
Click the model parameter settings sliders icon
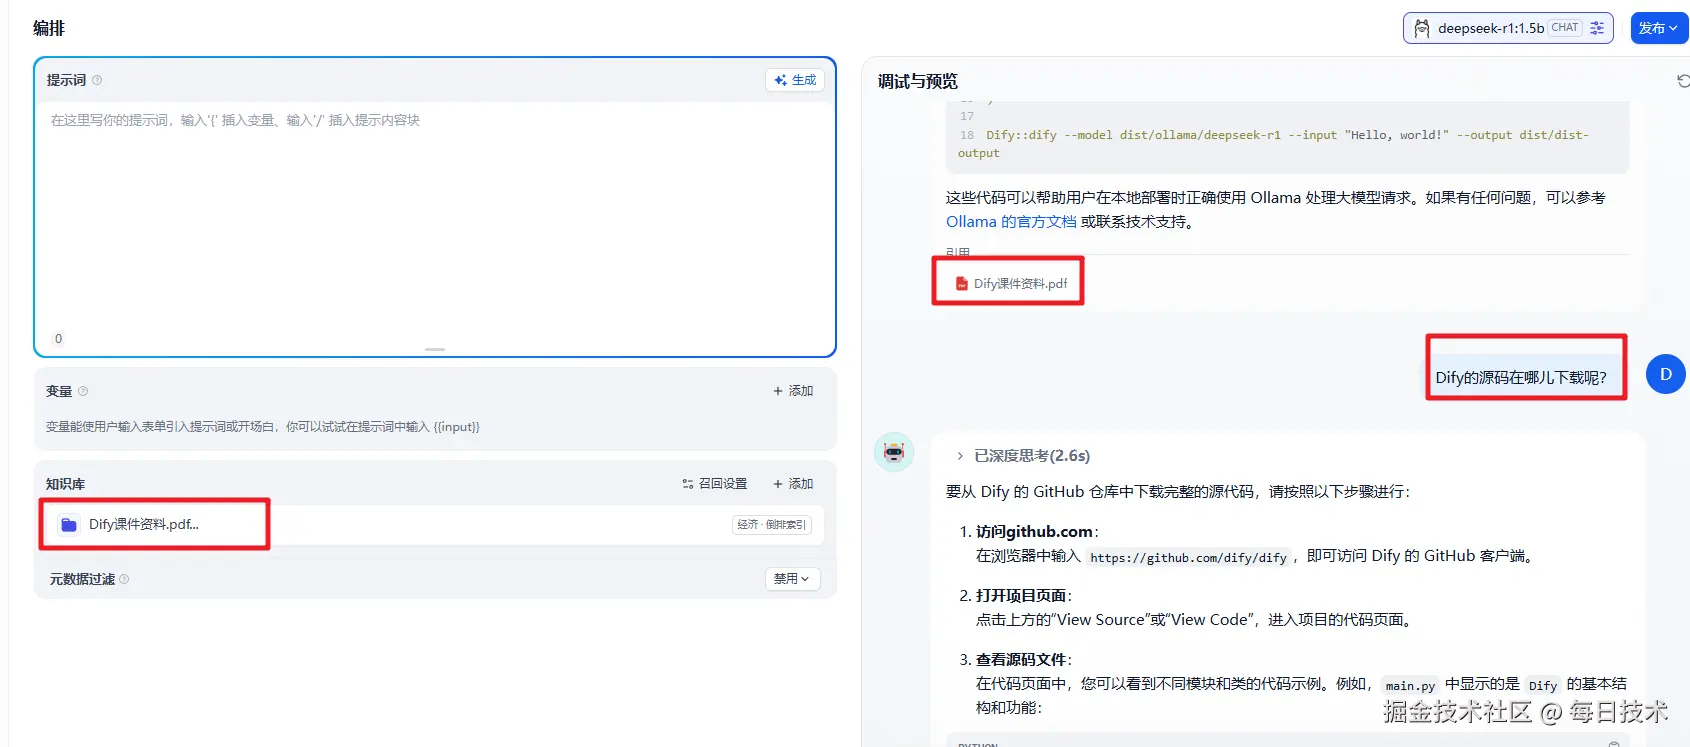1597,28
